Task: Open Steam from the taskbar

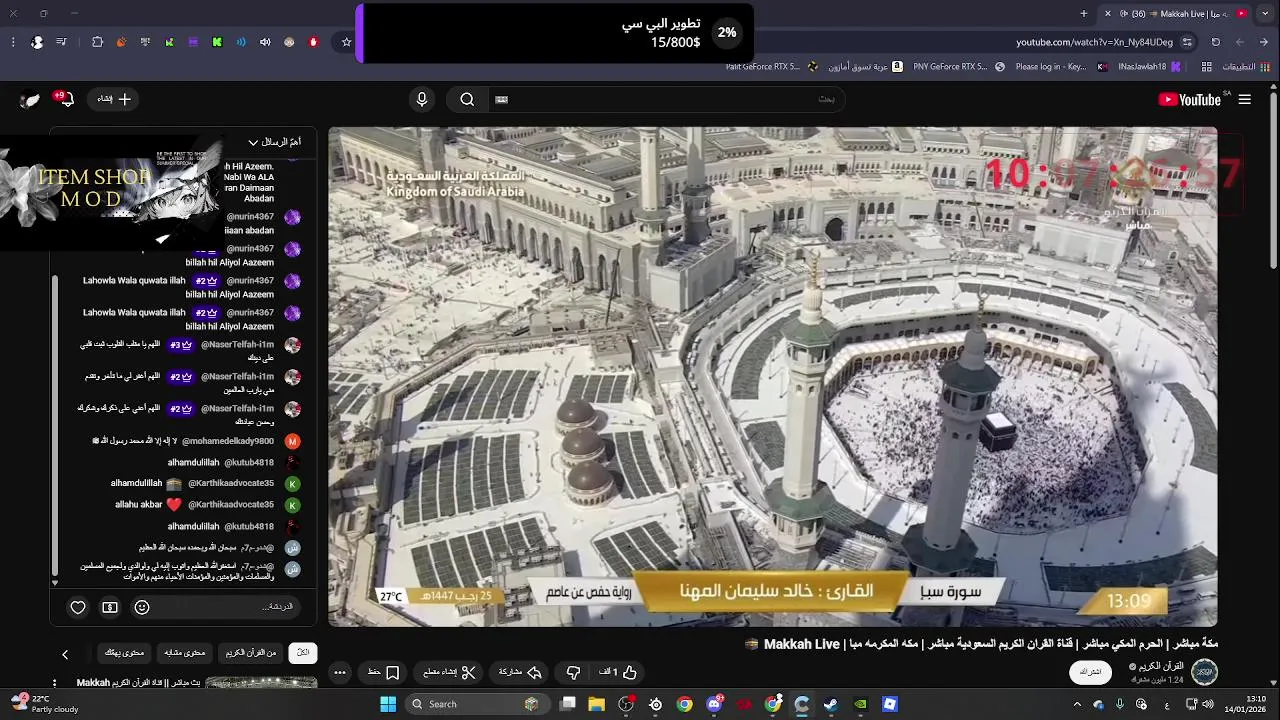Action: coord(830,704)
